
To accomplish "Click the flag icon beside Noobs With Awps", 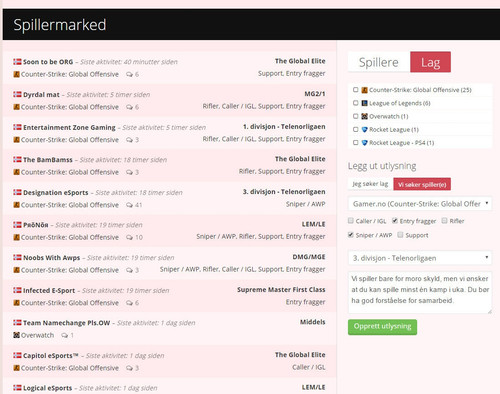I will 17,257.
